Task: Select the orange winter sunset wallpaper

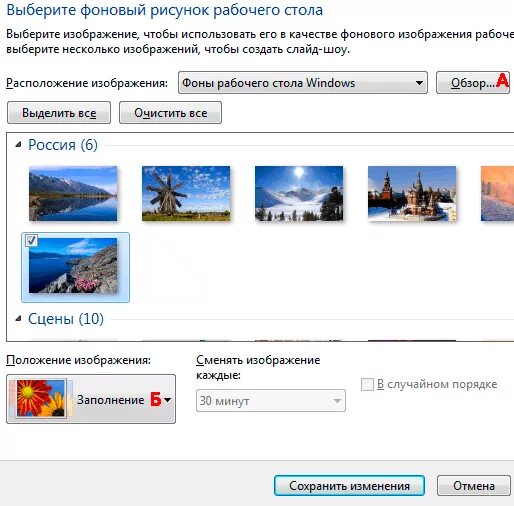Action: click(x=497, y=194)
